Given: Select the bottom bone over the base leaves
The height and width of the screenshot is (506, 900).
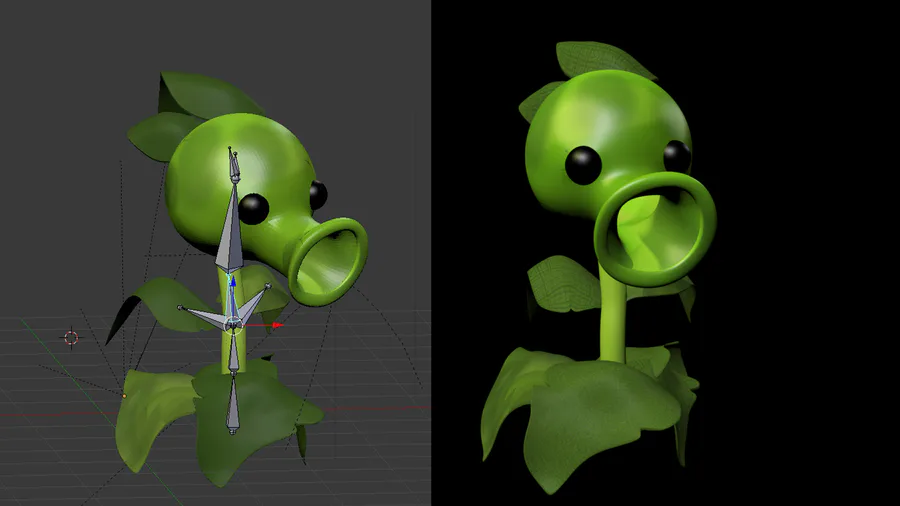Looking at the screenshot, I should 232,405.
